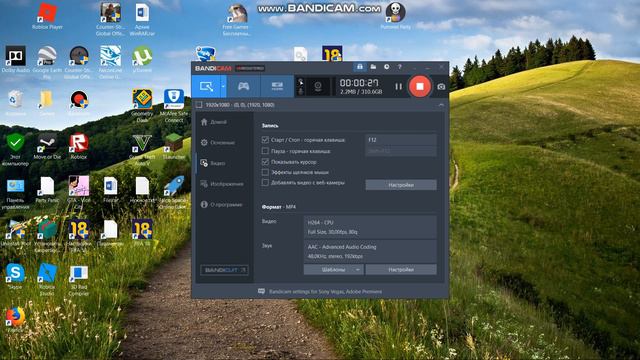
Task: Open format Settings button beside Templates
Action: coord(401,269)
